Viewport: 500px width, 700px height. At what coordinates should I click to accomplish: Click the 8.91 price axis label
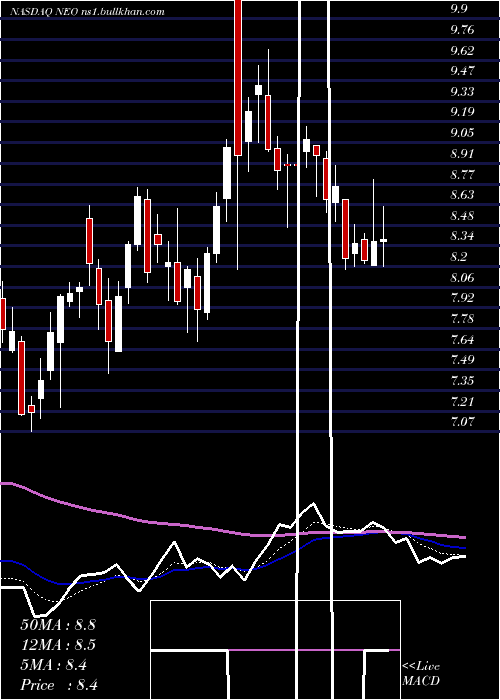pyautogui.click(x=462, y=154)
